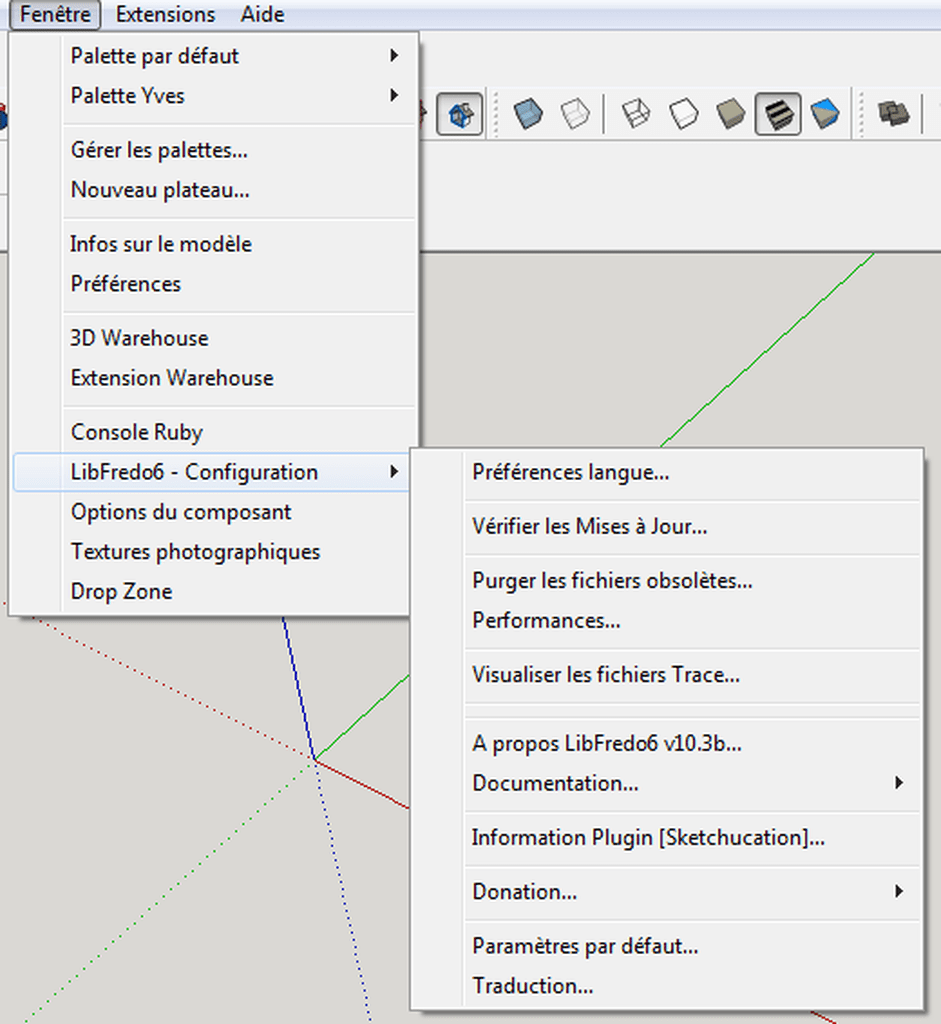Screen dimensions: 941x1024
Task: Open the Aide menu
Action: click(x=262, y=14)
